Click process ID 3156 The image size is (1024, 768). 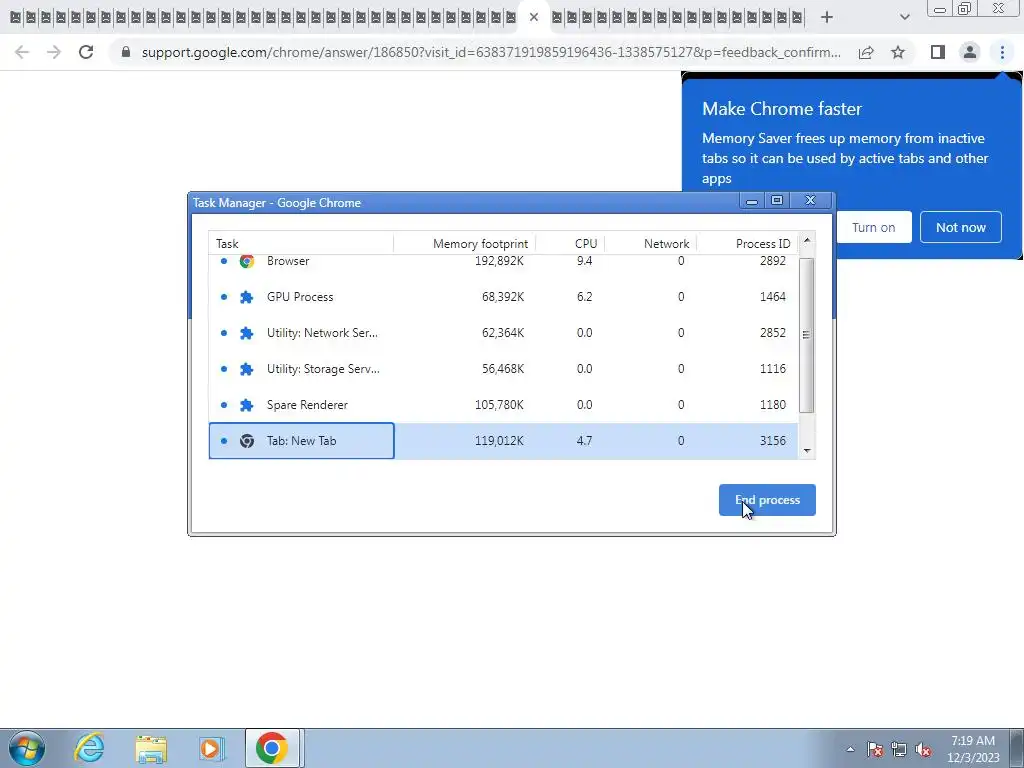(773, 441)
